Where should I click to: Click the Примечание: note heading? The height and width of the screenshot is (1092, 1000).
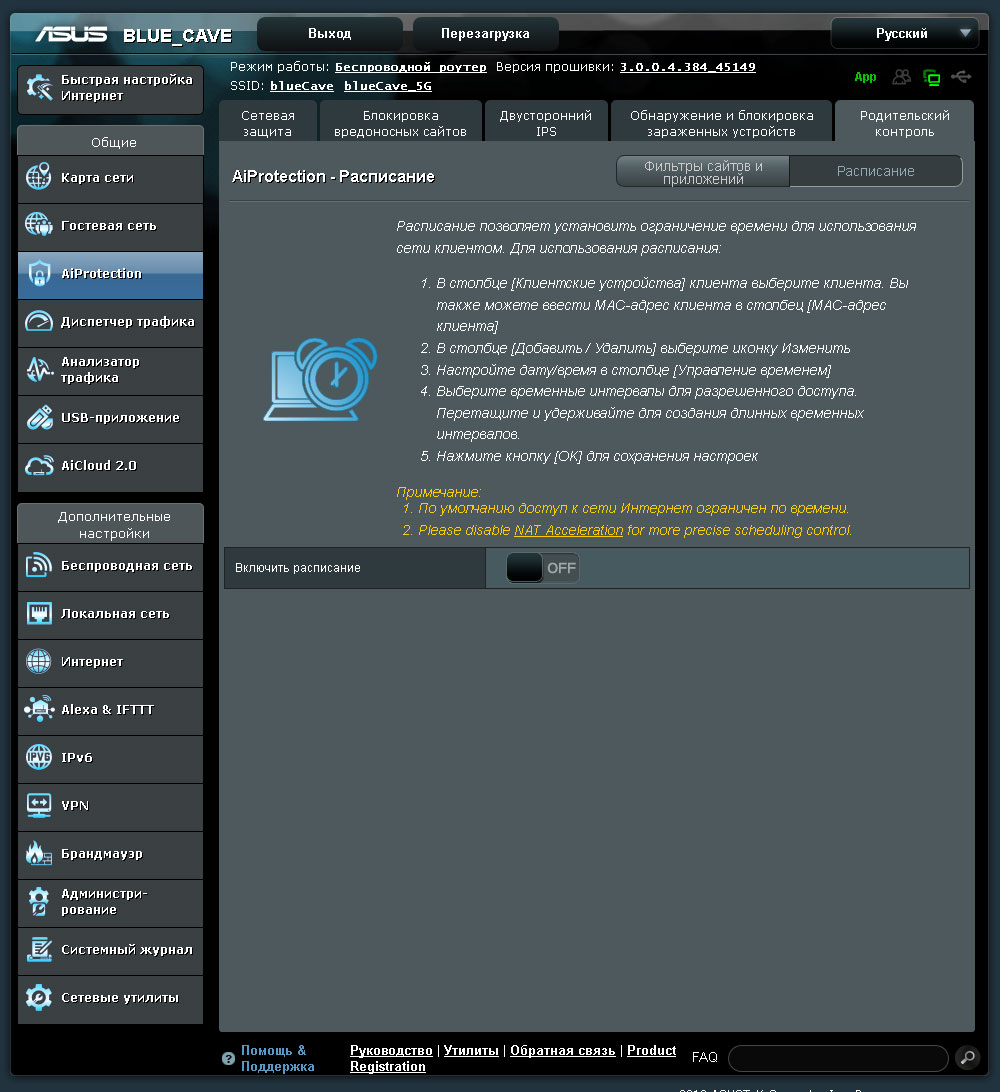tap(438, 492)
